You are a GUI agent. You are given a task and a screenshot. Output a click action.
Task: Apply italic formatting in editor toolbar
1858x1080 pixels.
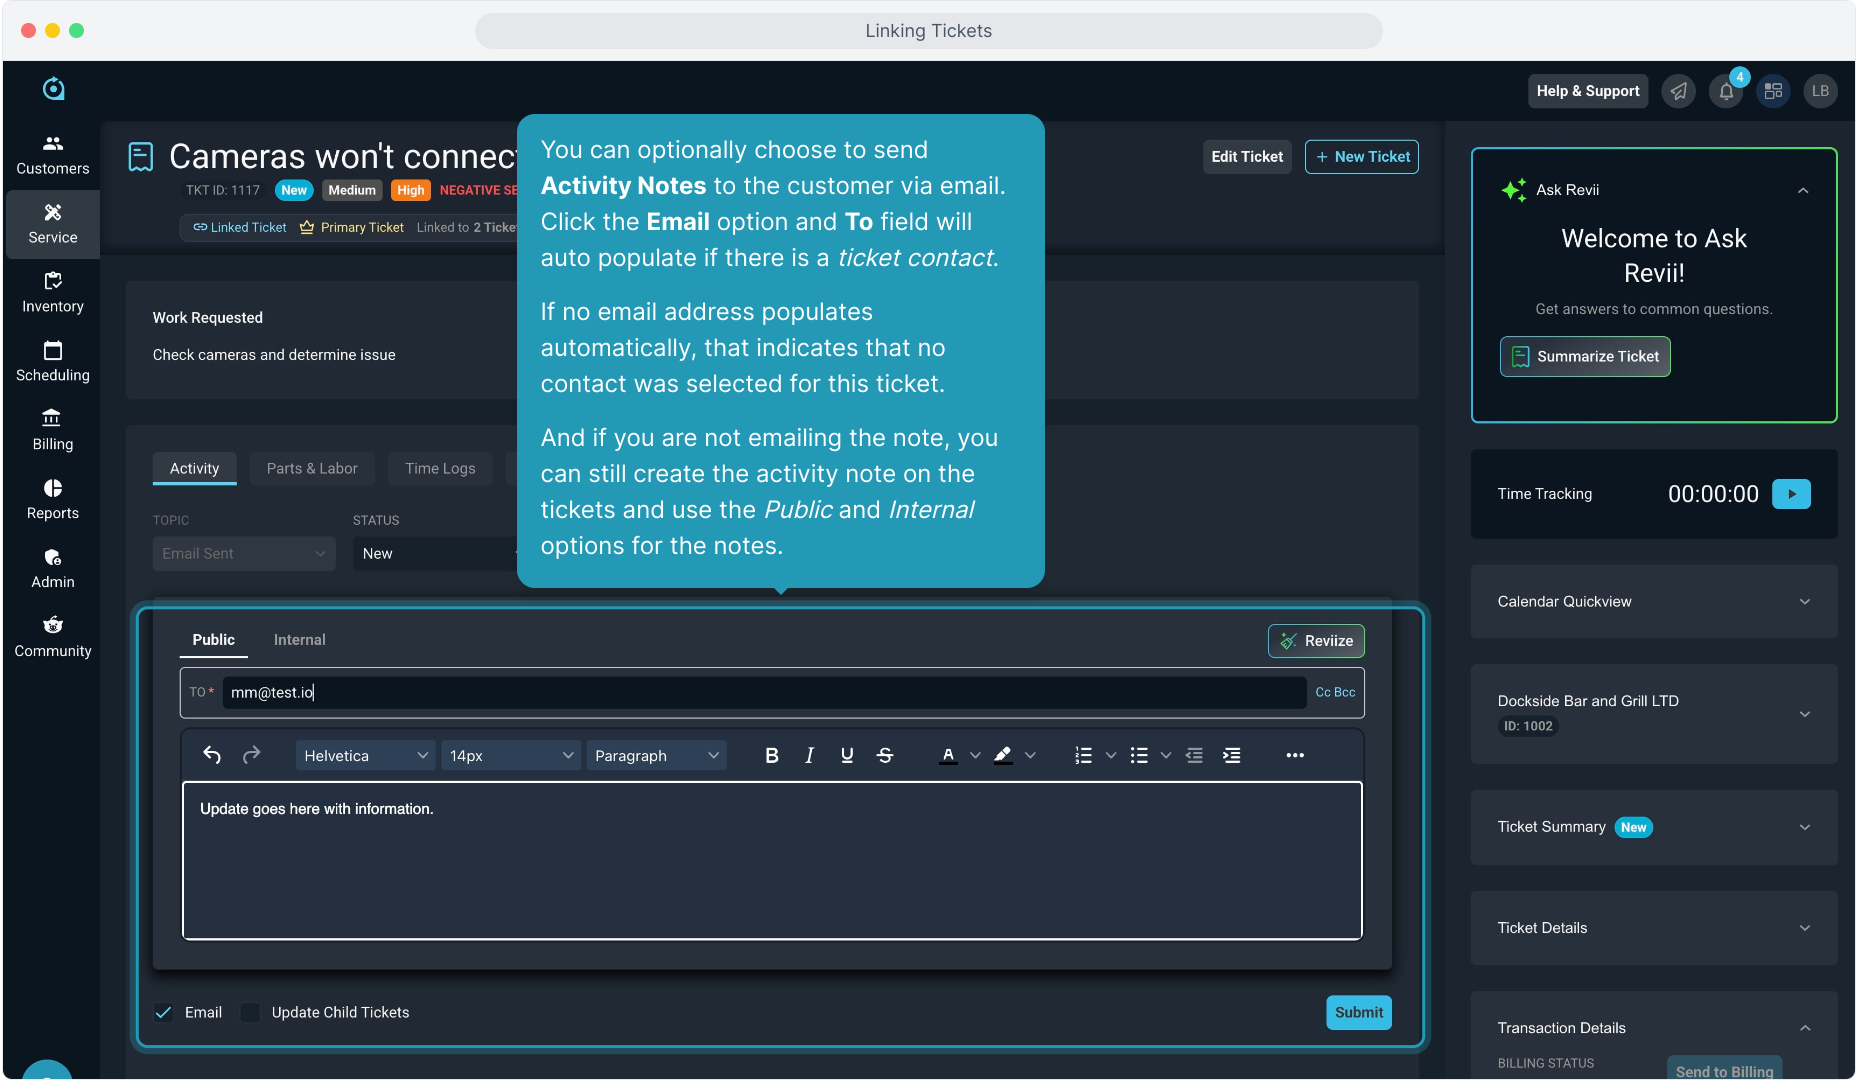click(809, 756)
